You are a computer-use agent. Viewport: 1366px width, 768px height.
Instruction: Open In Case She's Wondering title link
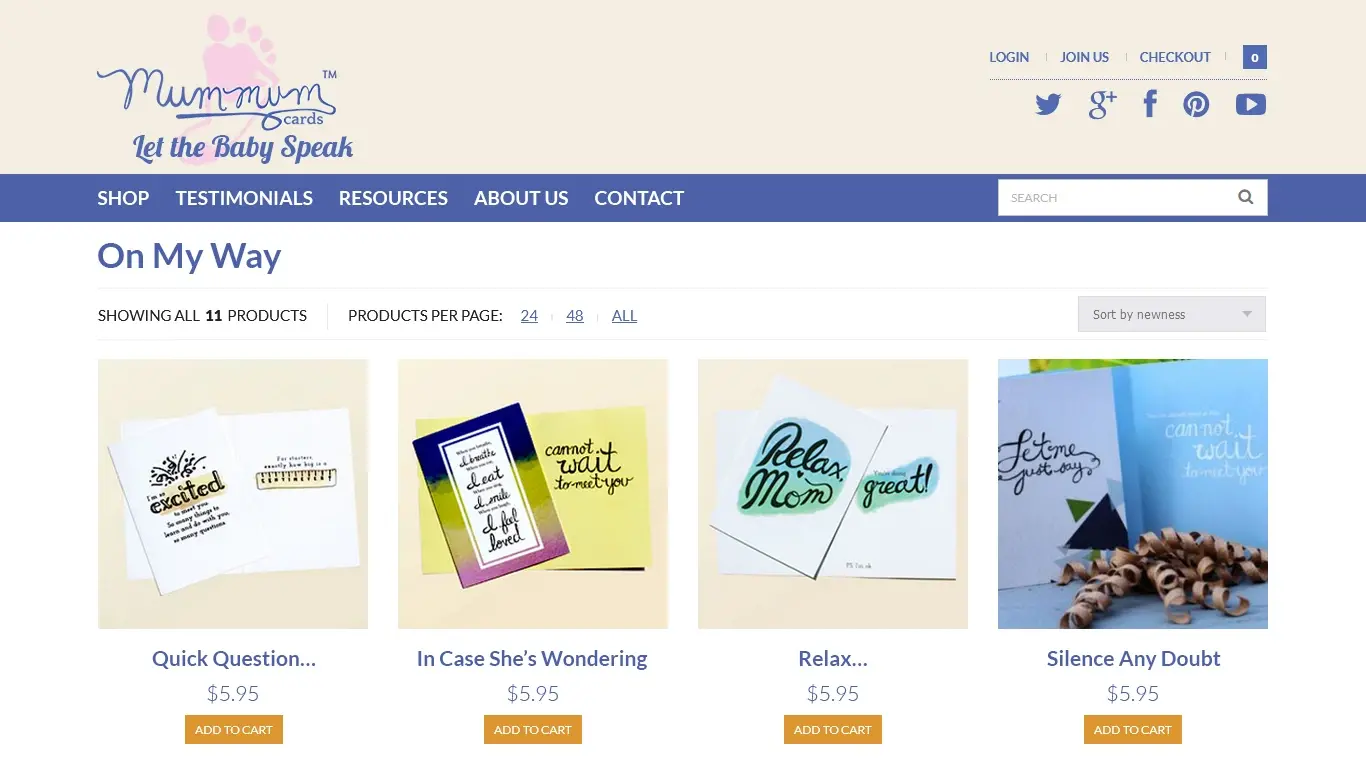pyautogui.click(x=532, y=659)
